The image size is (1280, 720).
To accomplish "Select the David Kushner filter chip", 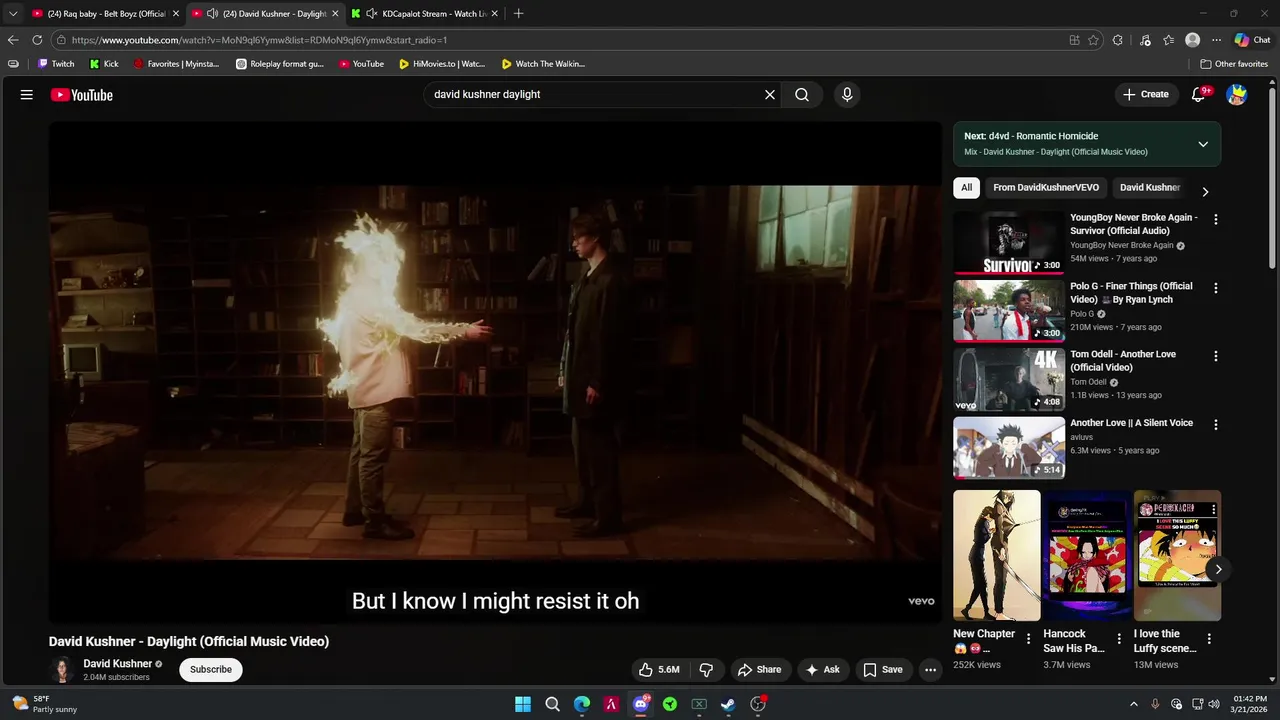I will [x=1150, y=187].
